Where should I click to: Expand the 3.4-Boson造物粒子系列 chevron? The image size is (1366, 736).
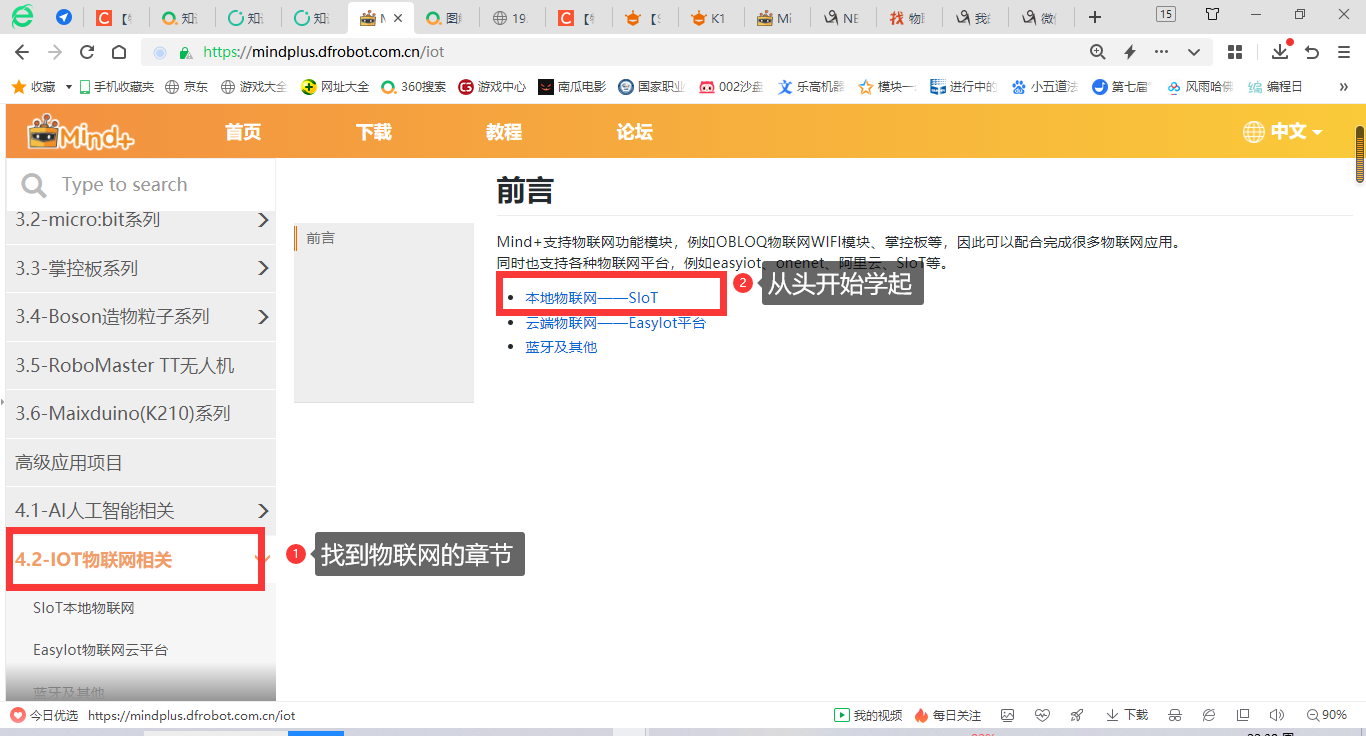(x=263, y=317)
